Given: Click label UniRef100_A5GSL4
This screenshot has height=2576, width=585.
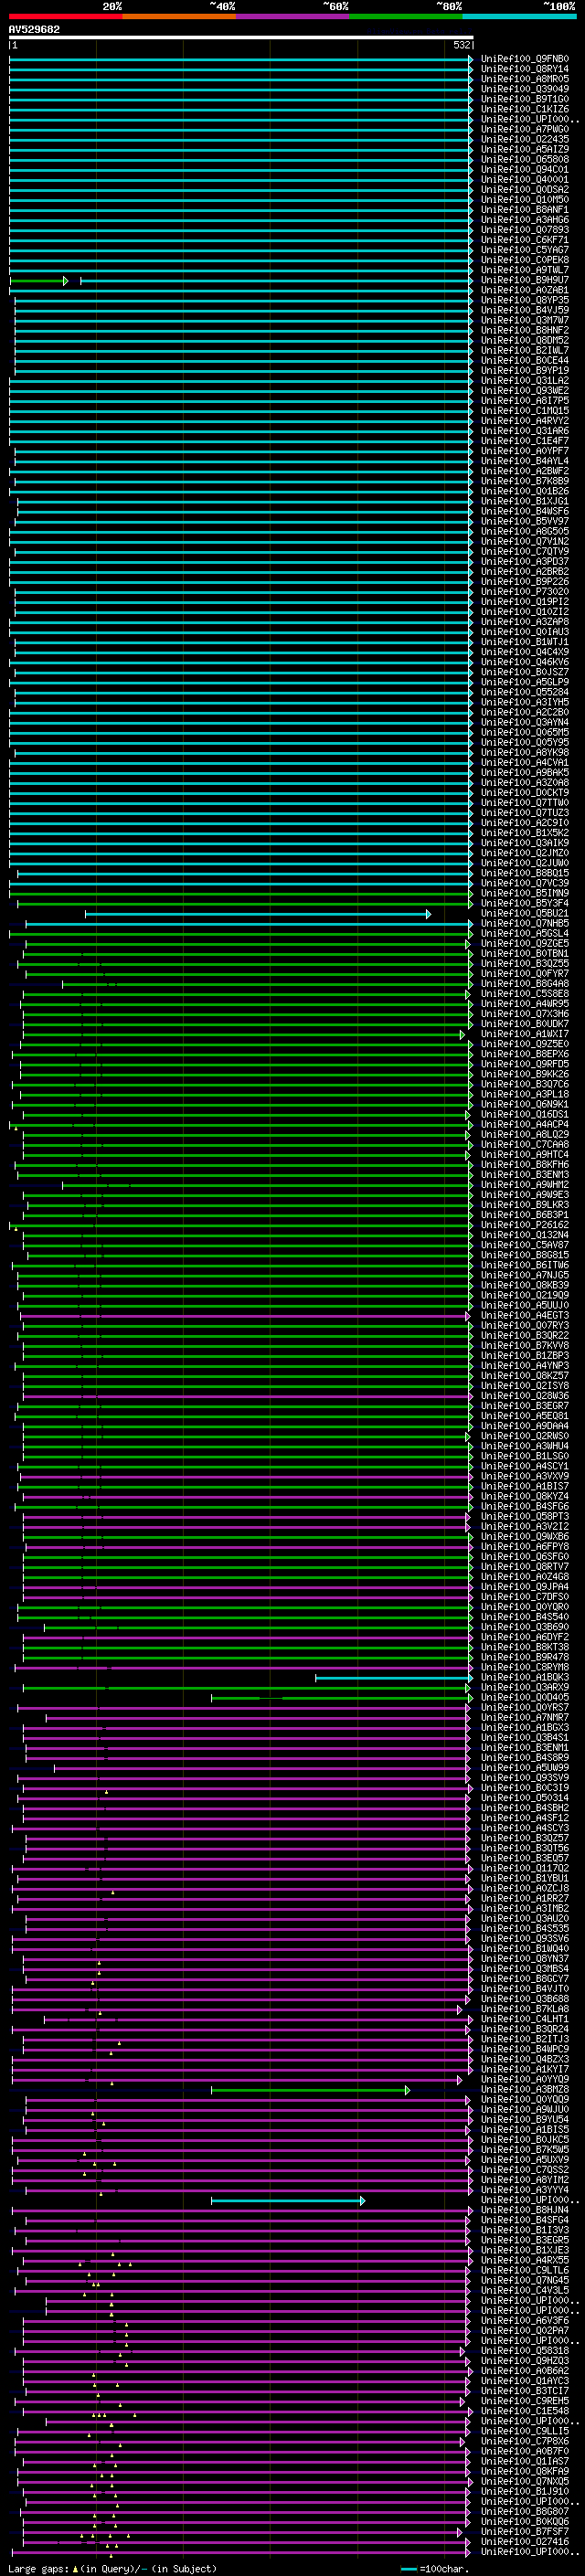Looking at the screenshot, I should coord(524,933).
